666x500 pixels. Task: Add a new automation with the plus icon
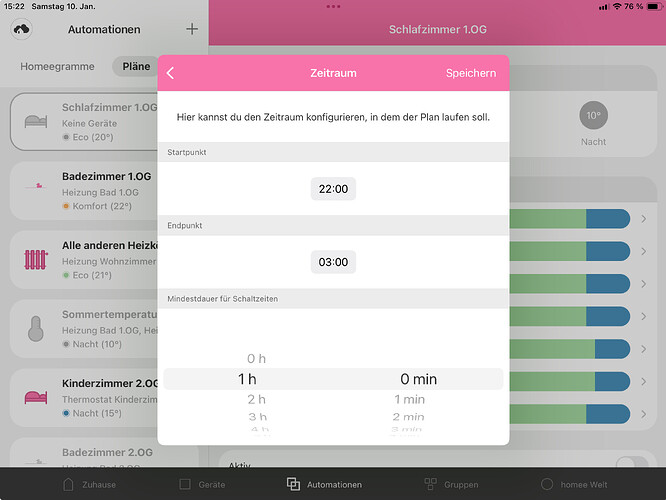coord(192,29)
